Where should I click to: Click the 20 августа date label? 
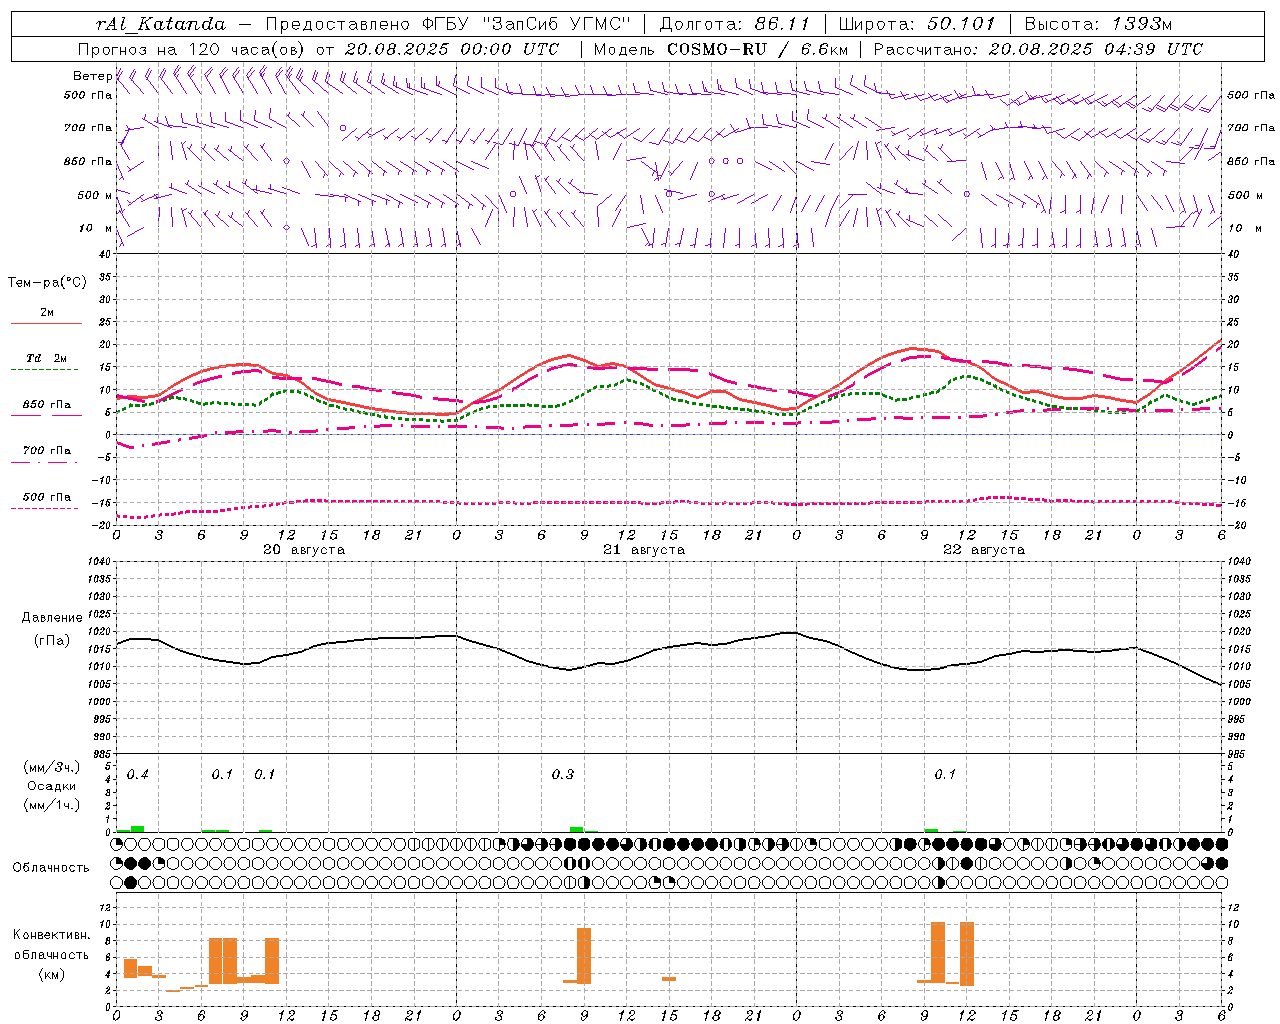pos(304,550)
